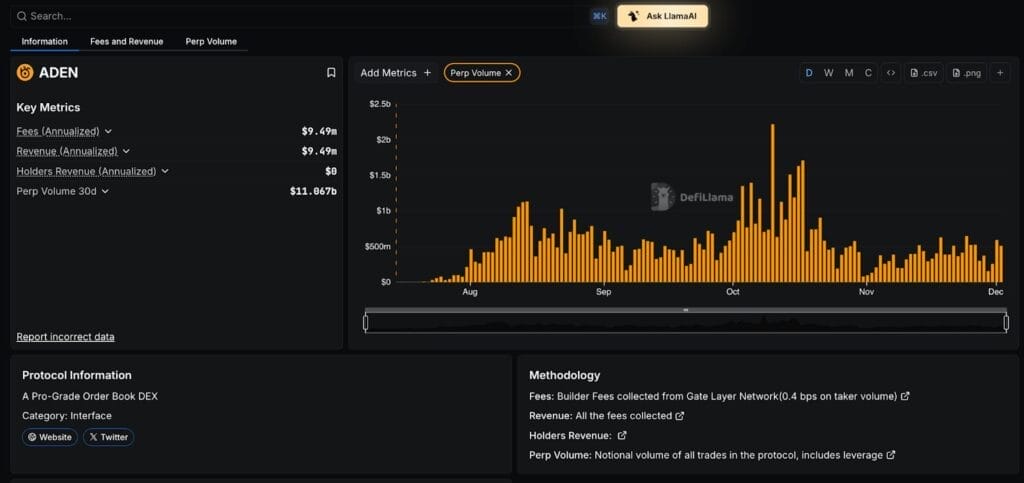Click the Aug label on chart axis
The height and width of the screenshot is (483, 1024).
(x=470, y=292)
